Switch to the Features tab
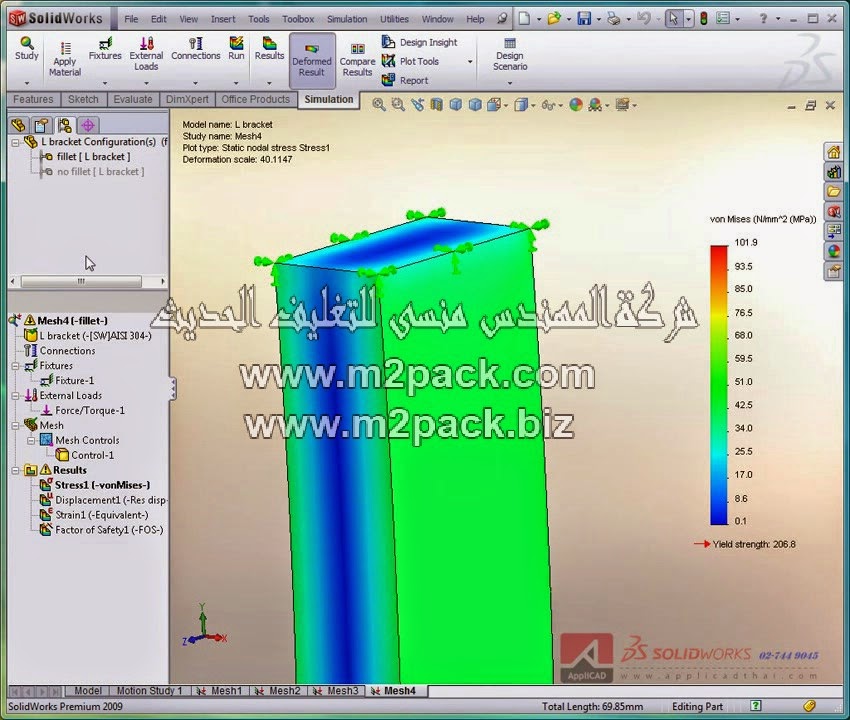Screen dimensions: 850x720 click(33, 99)
